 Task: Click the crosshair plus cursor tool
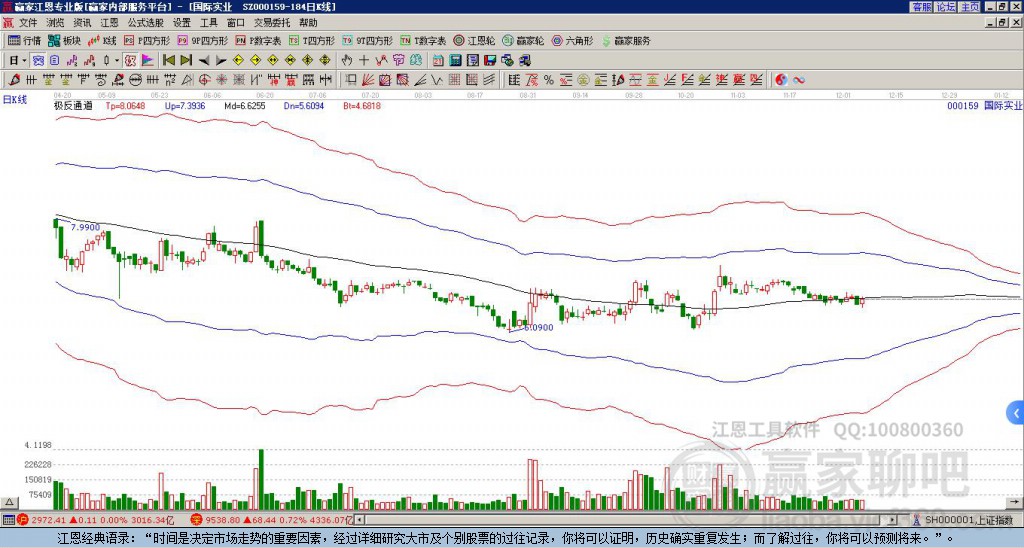tap(364, 60)
